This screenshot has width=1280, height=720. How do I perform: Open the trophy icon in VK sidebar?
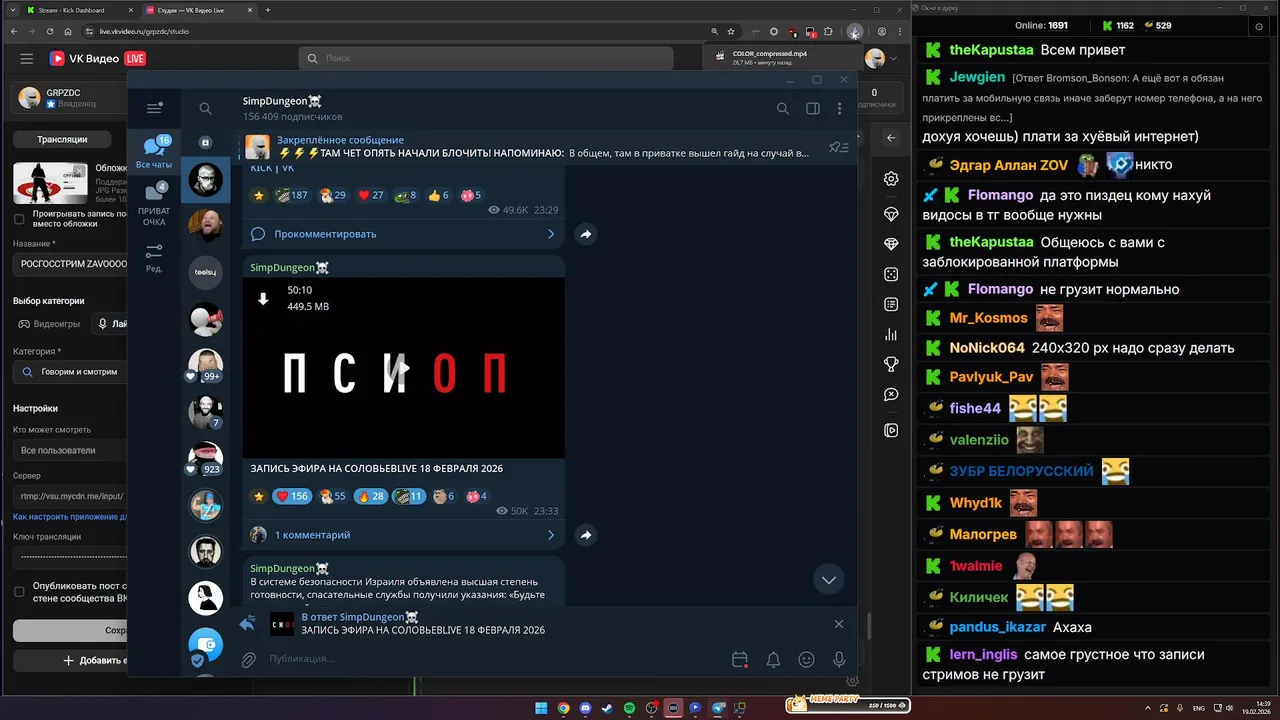point(891,364)
